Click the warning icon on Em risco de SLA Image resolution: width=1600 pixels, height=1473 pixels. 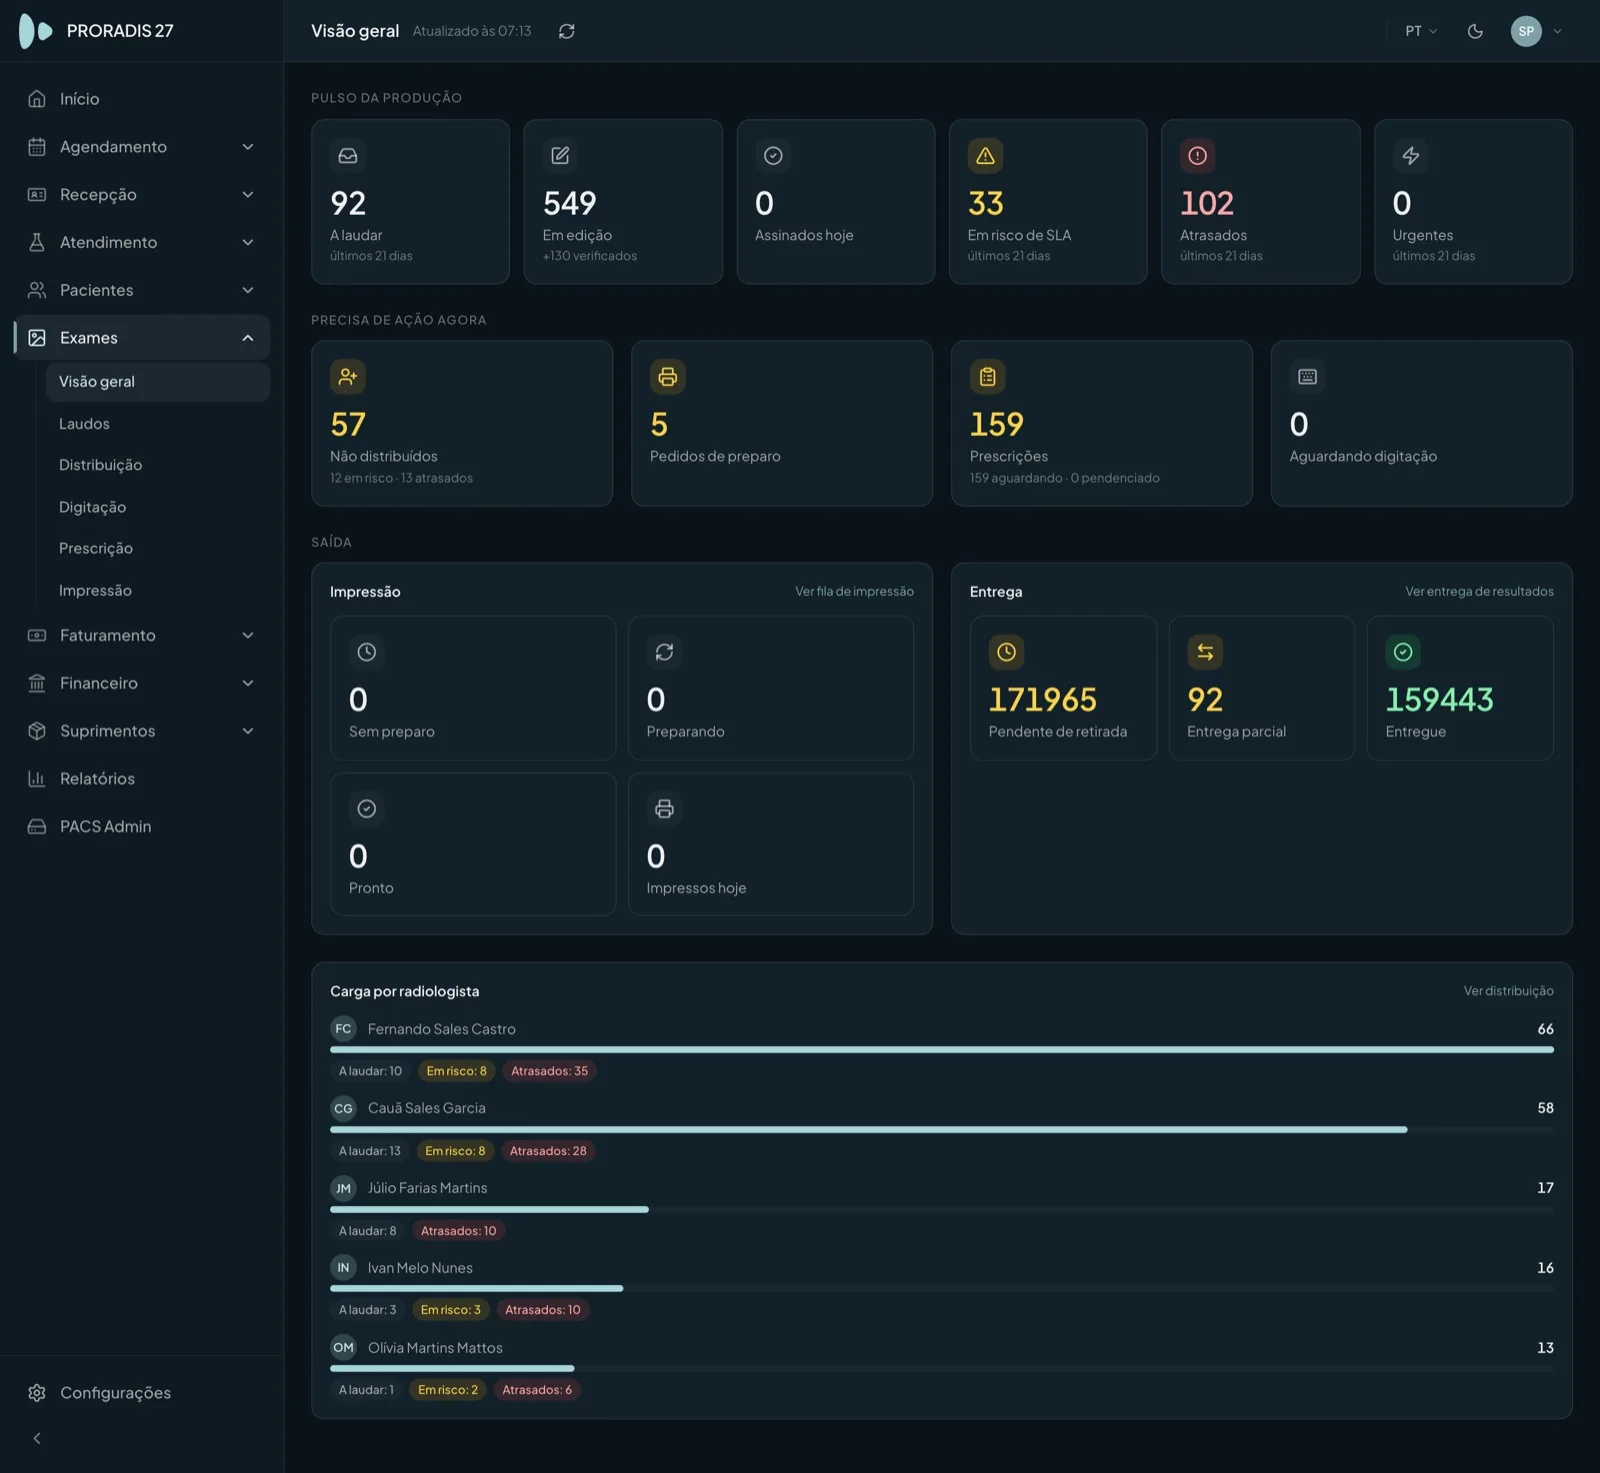(985, 156)
